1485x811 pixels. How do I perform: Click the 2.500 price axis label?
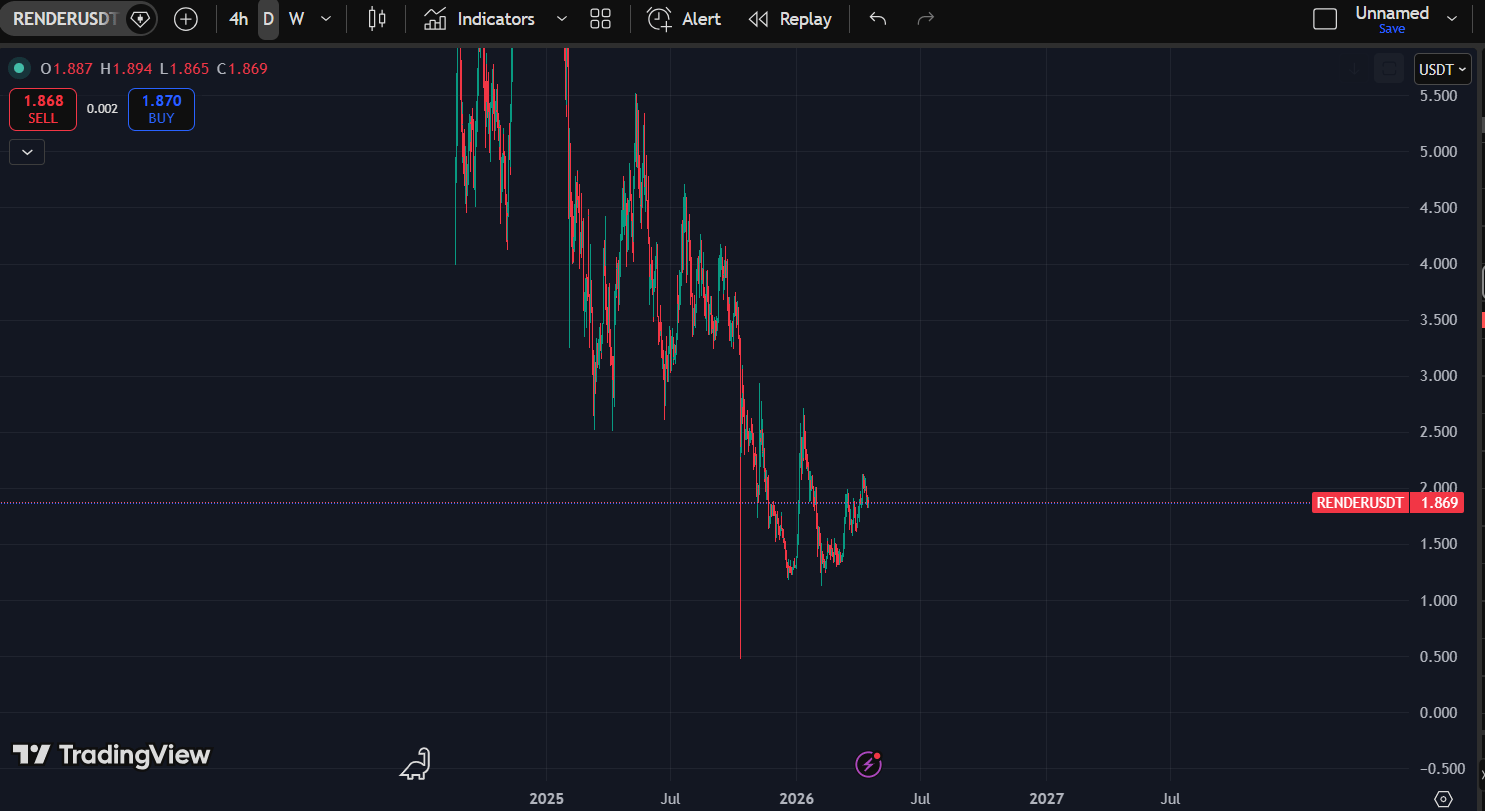pos(1438,432)
